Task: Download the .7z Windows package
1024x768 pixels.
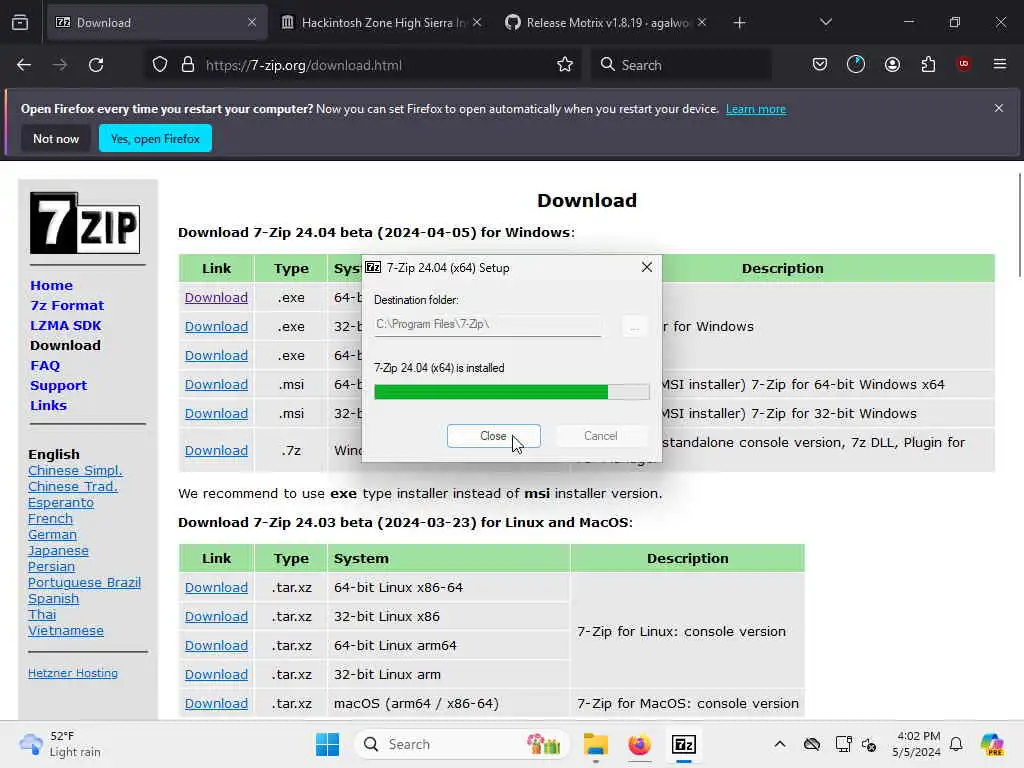Action: coord(216,450)
